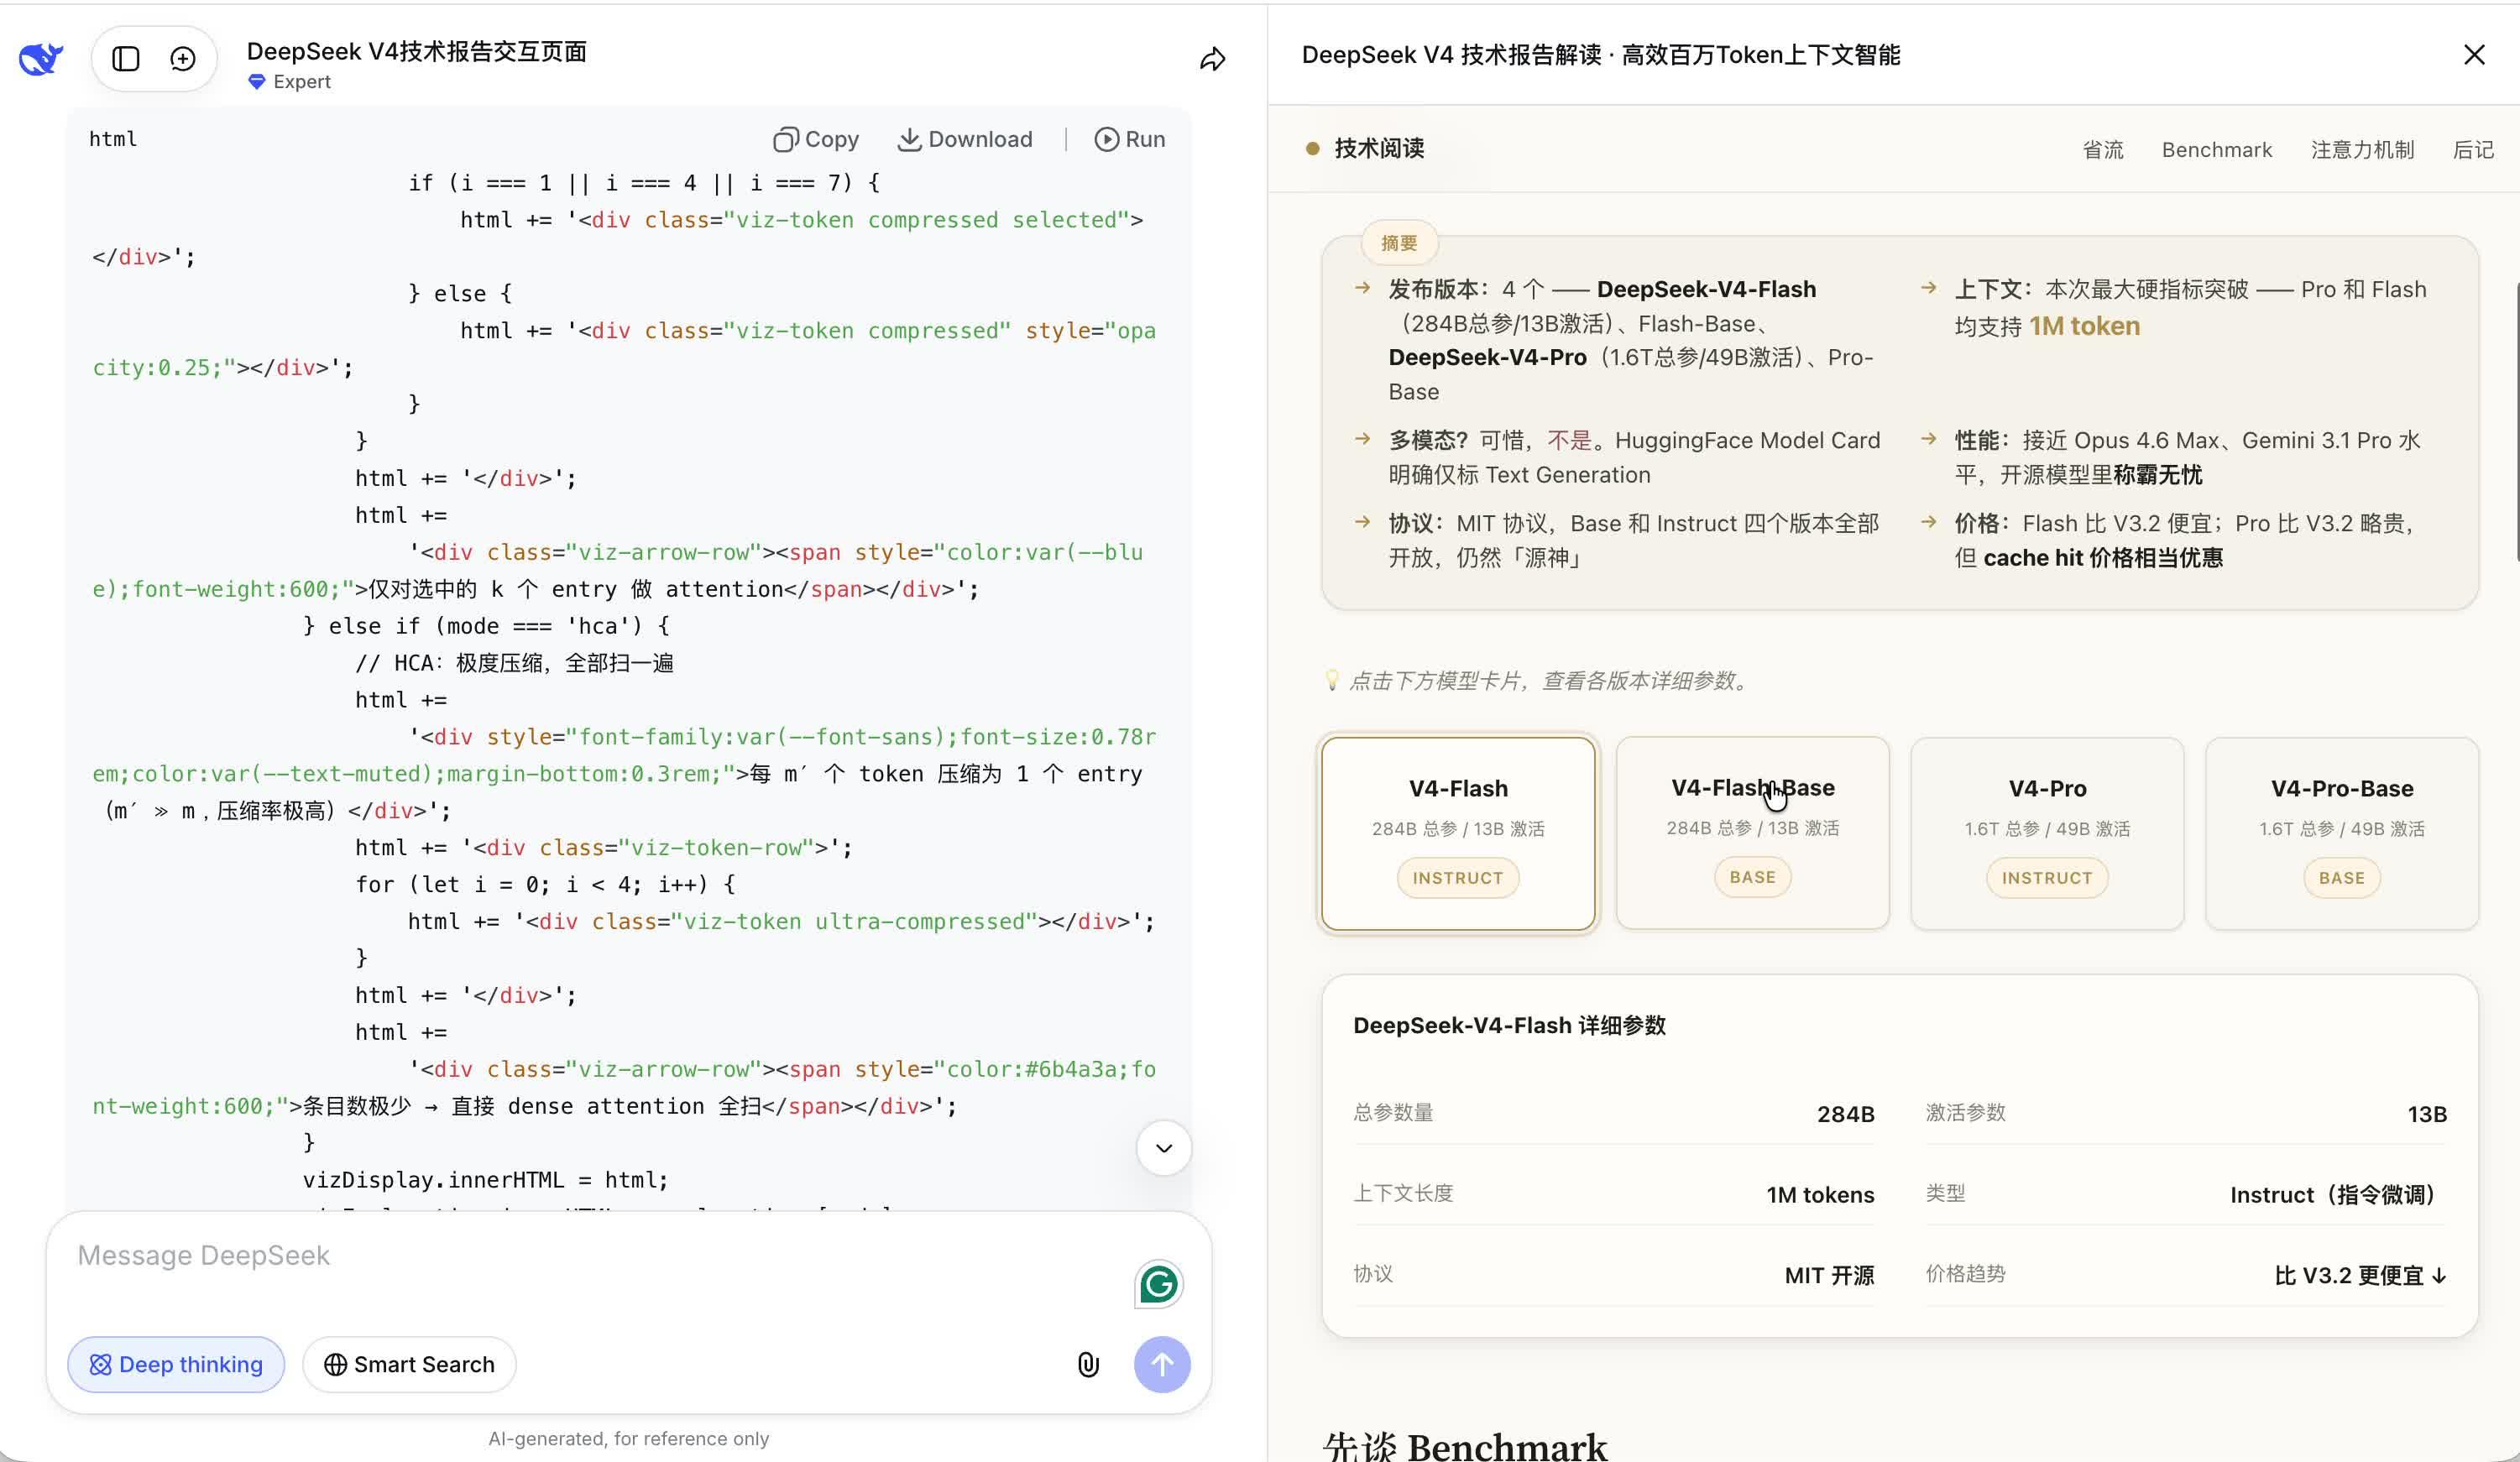Toggle the sidebar panel icon

tap(126, 59)
